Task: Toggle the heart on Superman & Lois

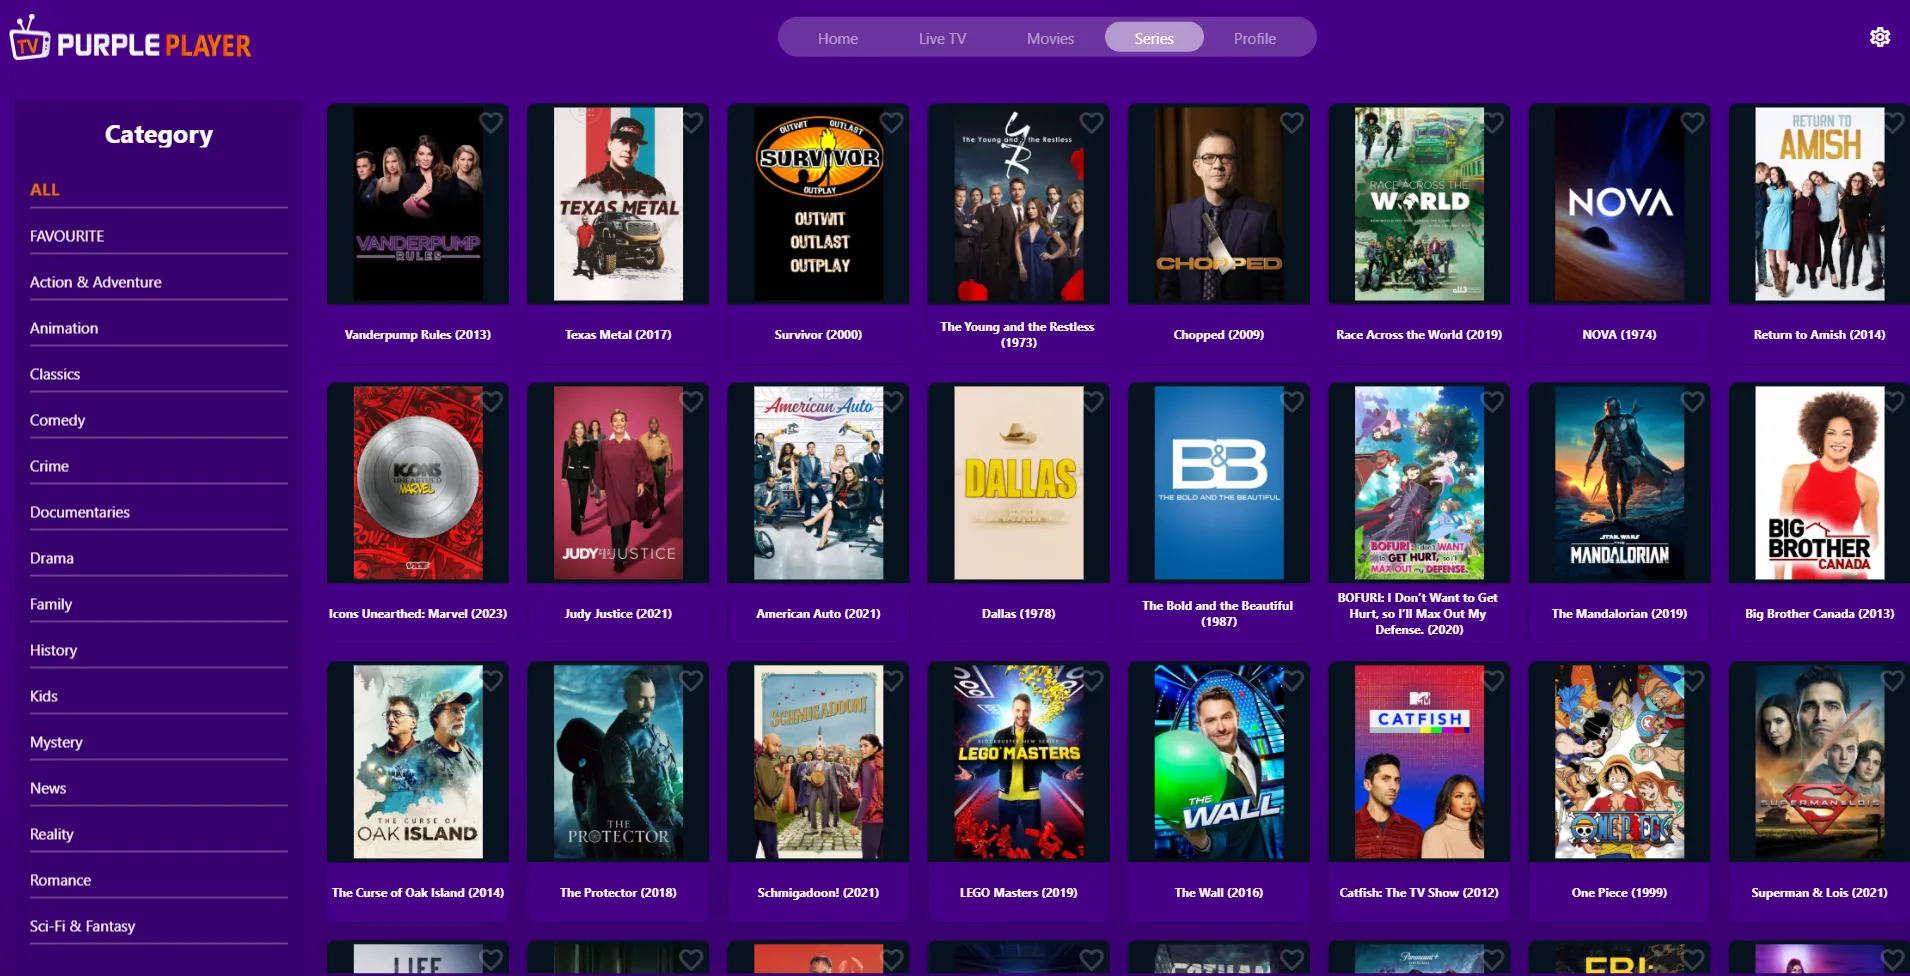Action: 1892,680
